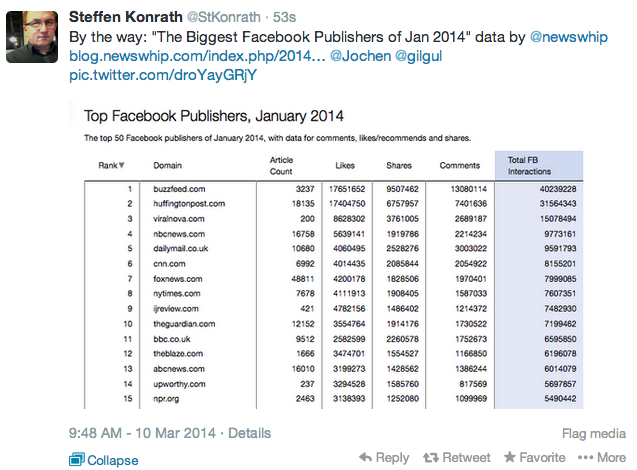Collapse the expanded tweet
637x470 pixels.
[104, 460]
